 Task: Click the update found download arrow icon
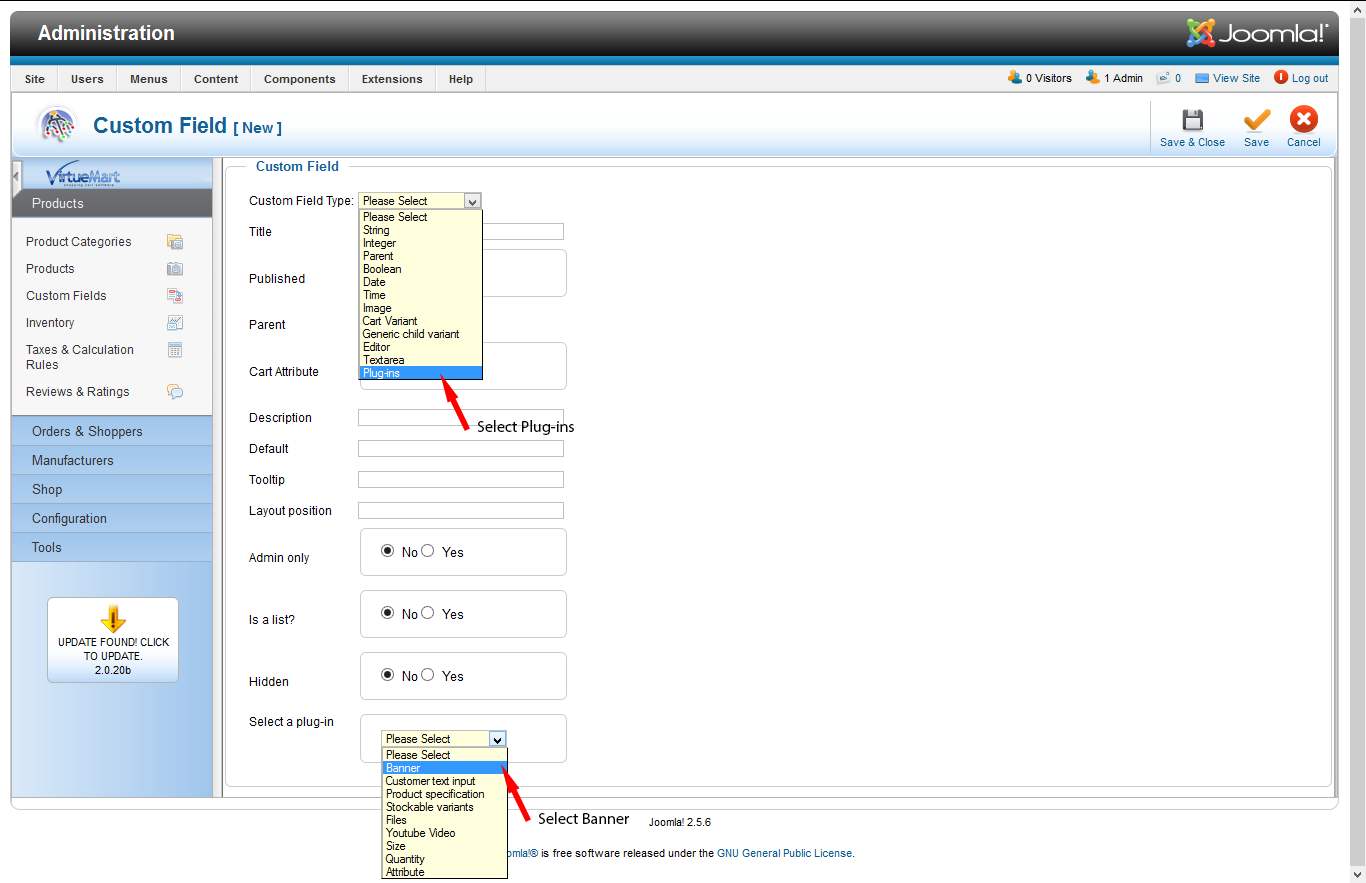(113, 618)
